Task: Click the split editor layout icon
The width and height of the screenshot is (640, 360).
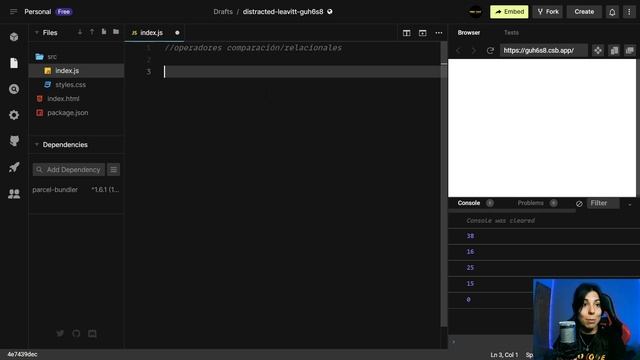Action: 407,33
